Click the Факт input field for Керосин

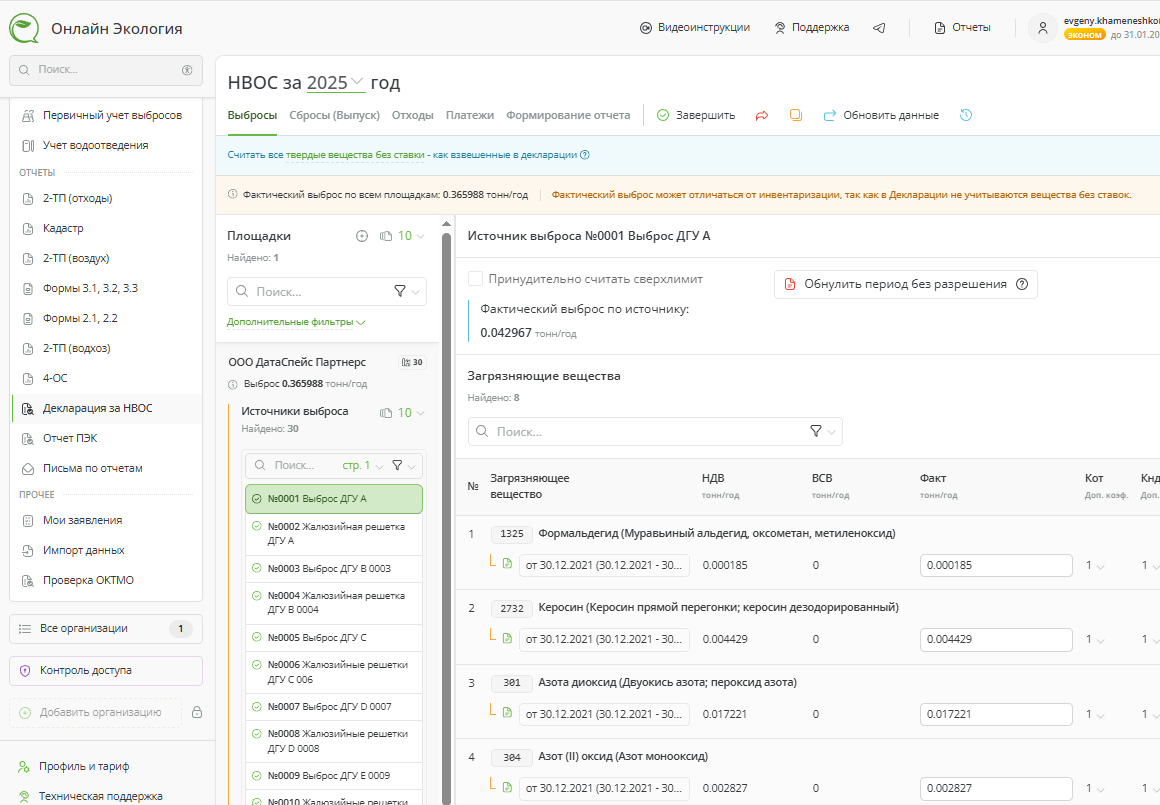point(995,639)
